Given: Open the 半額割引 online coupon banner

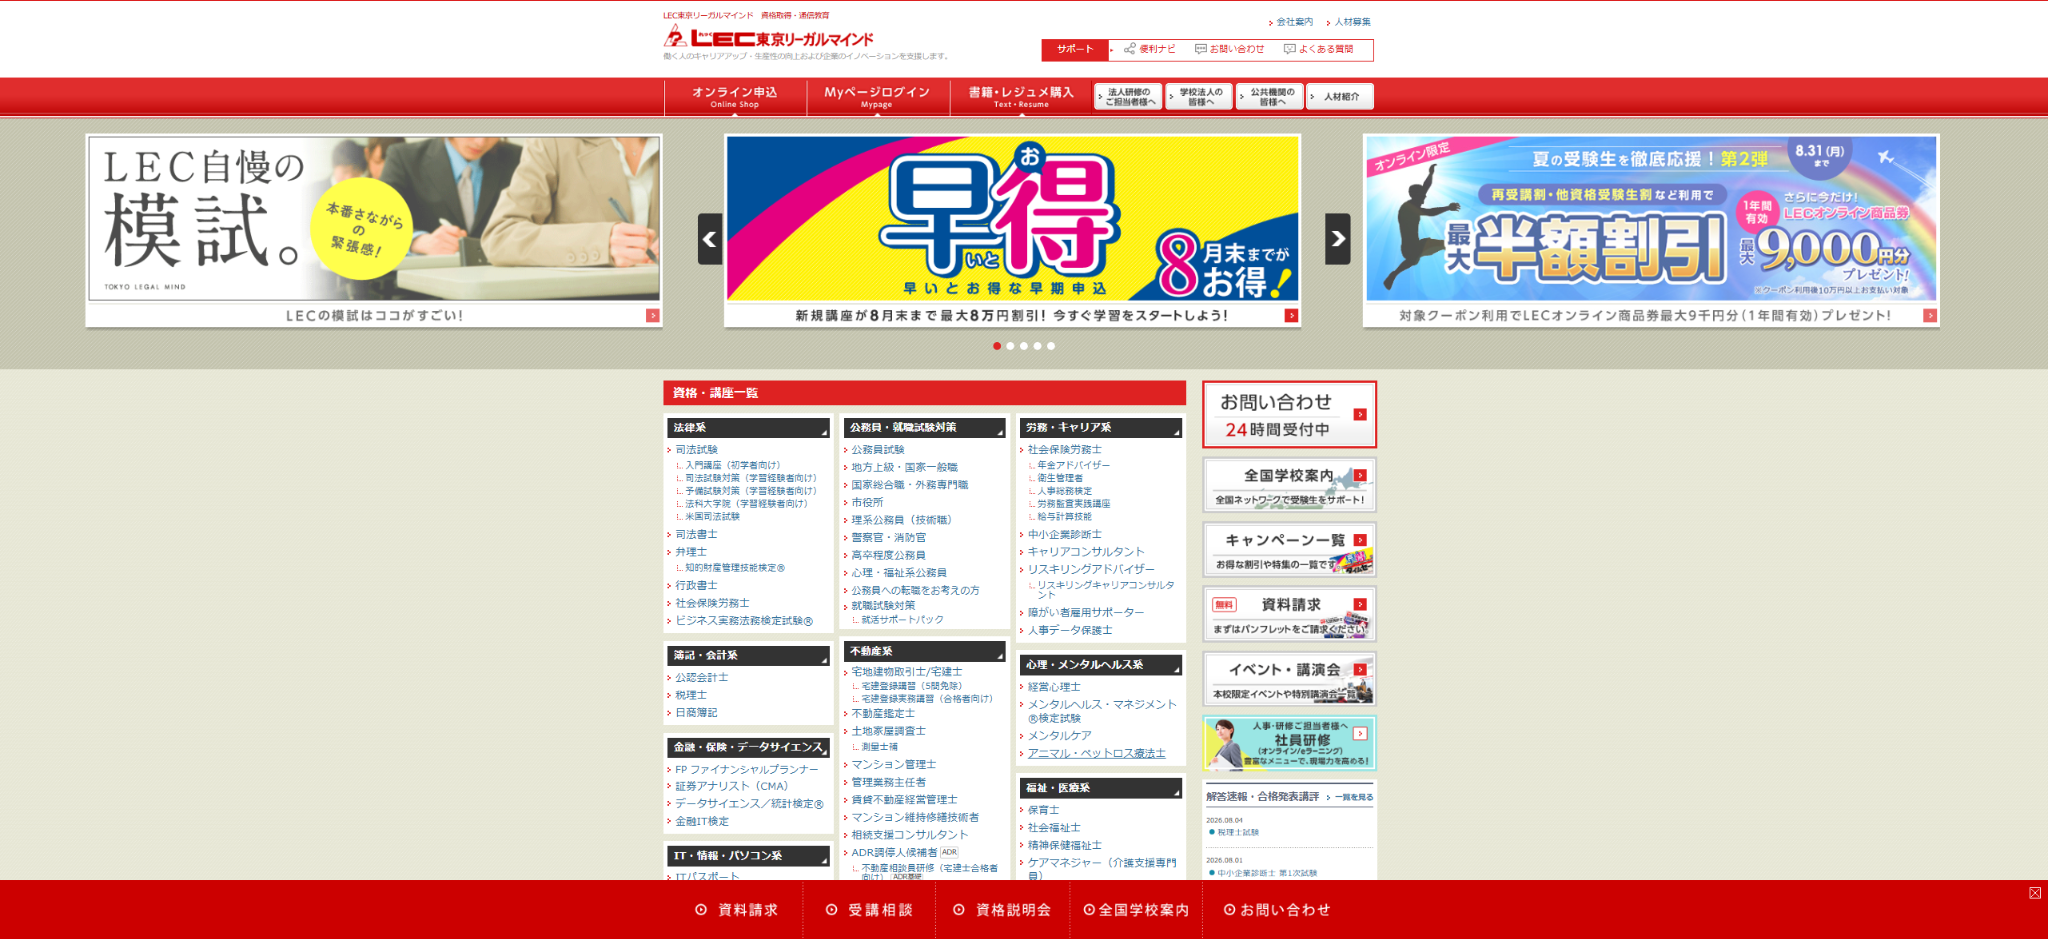Looking at the screenshot, I should click(x=1651, y=218).
